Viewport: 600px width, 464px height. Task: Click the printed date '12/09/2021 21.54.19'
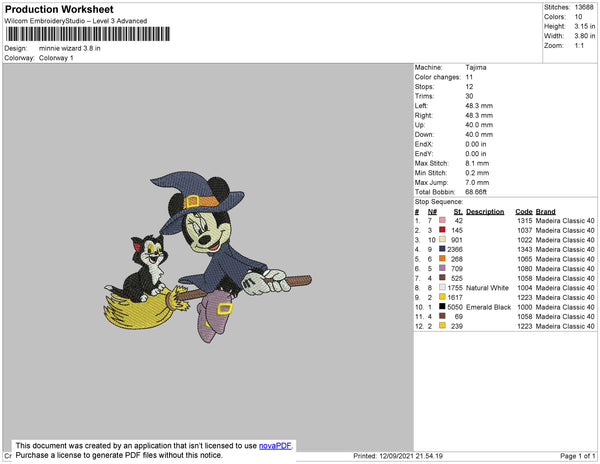[411, 456]
